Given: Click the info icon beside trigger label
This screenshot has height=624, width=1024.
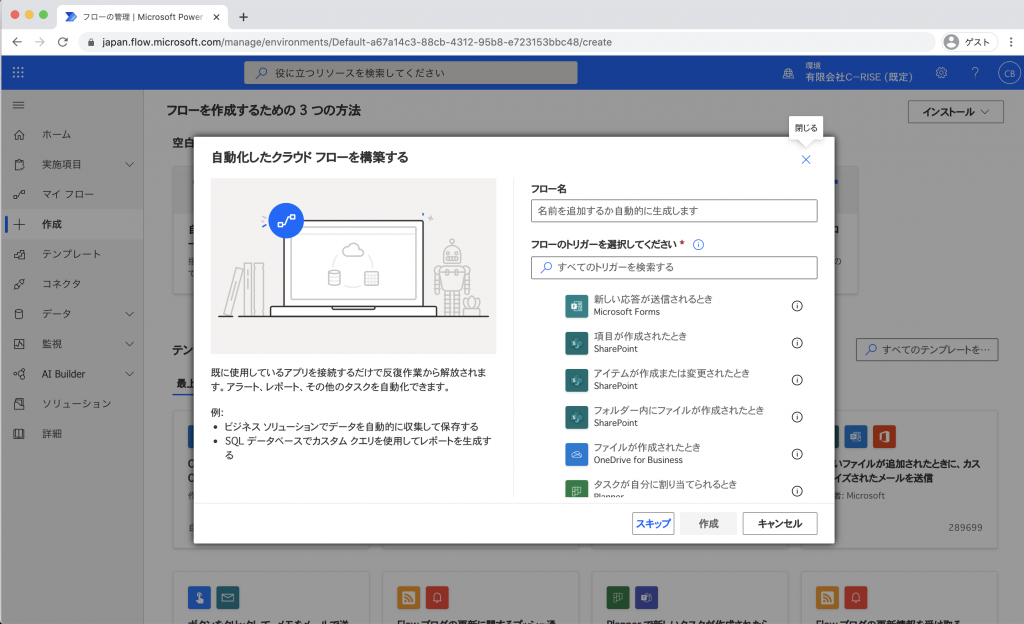Looking at the screenshot, I should pyautogui.click(x=698, y=245).
